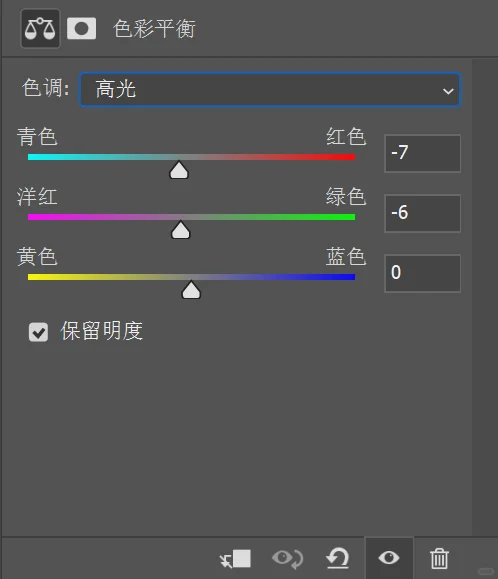Toggle layer visibility eye icon

[389, 558]
